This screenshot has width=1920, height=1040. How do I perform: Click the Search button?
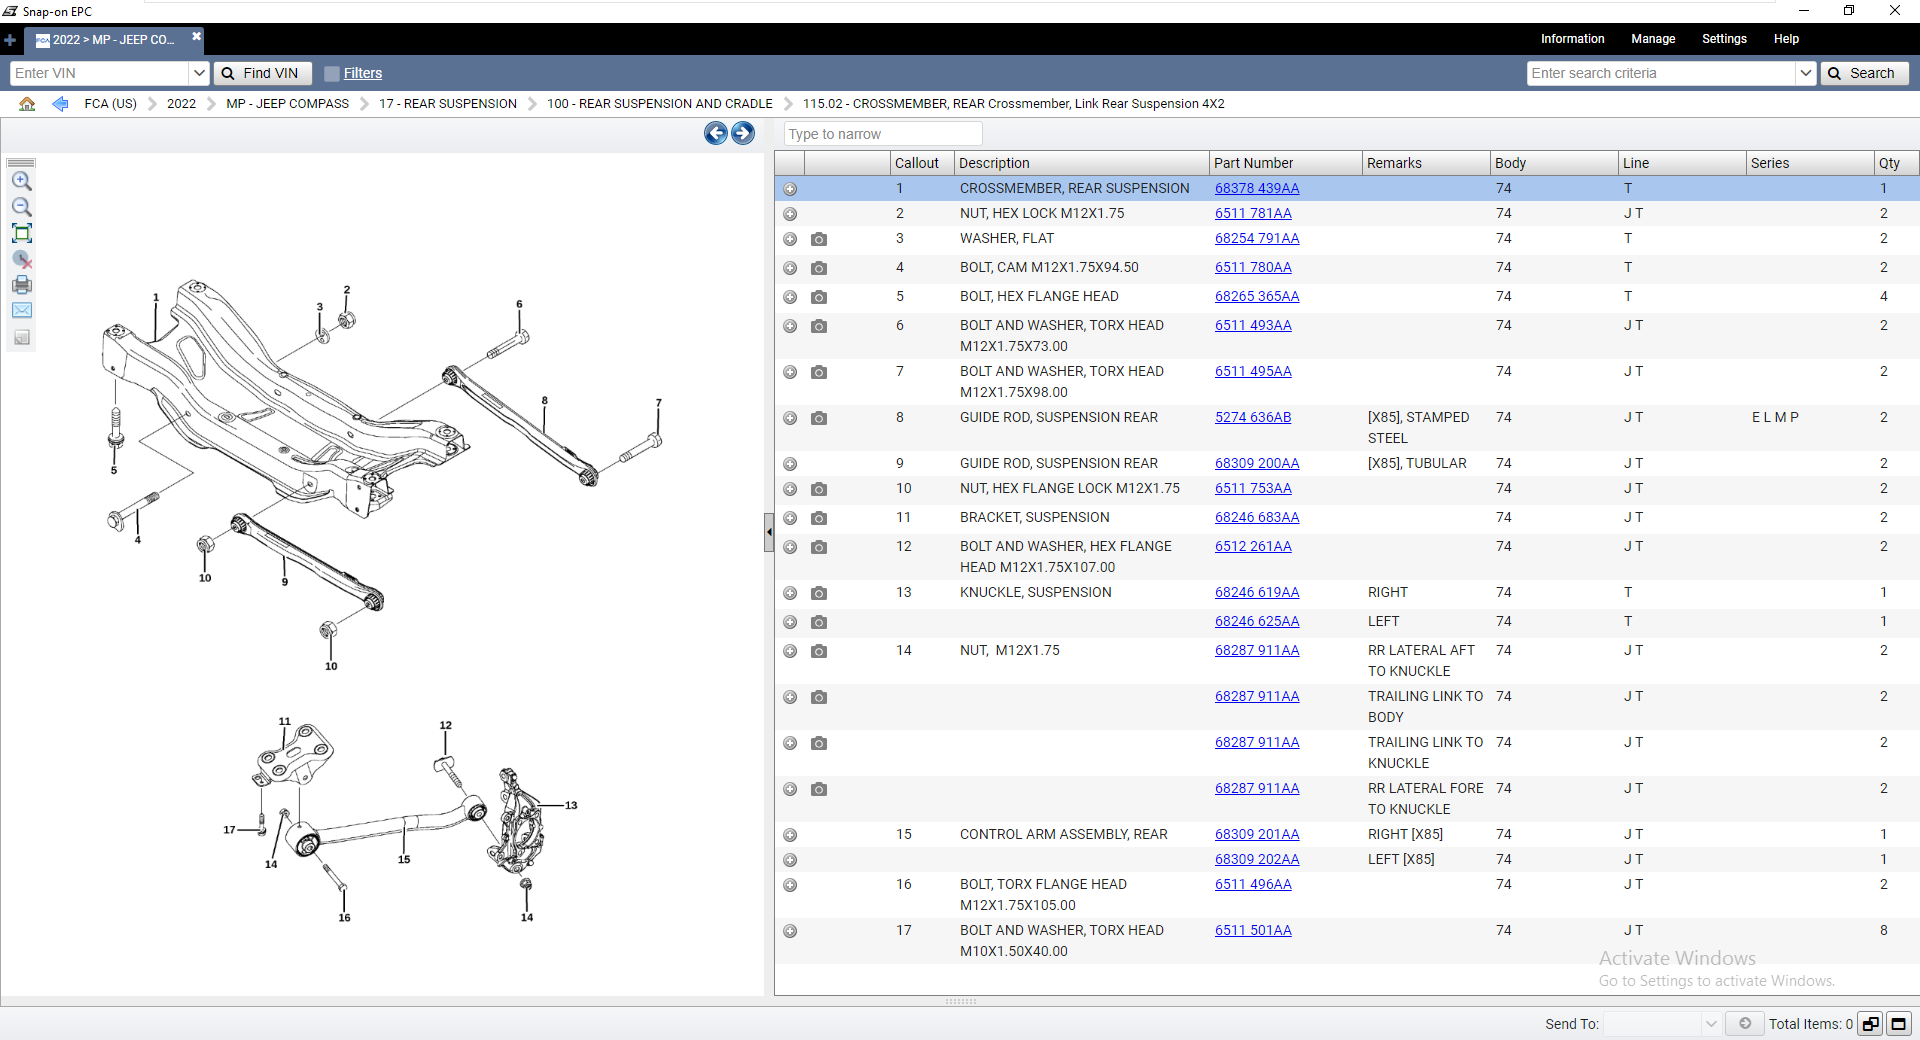[1864, 73]
